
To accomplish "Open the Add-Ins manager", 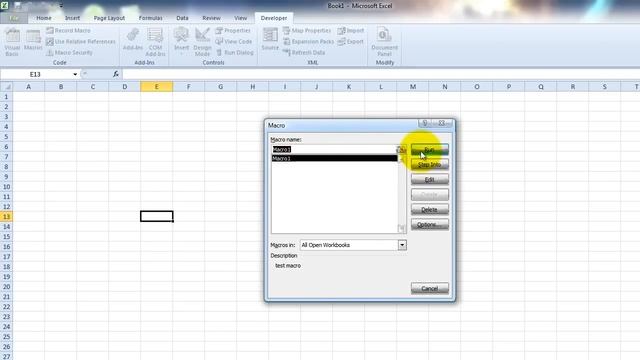I will [133, 40].
